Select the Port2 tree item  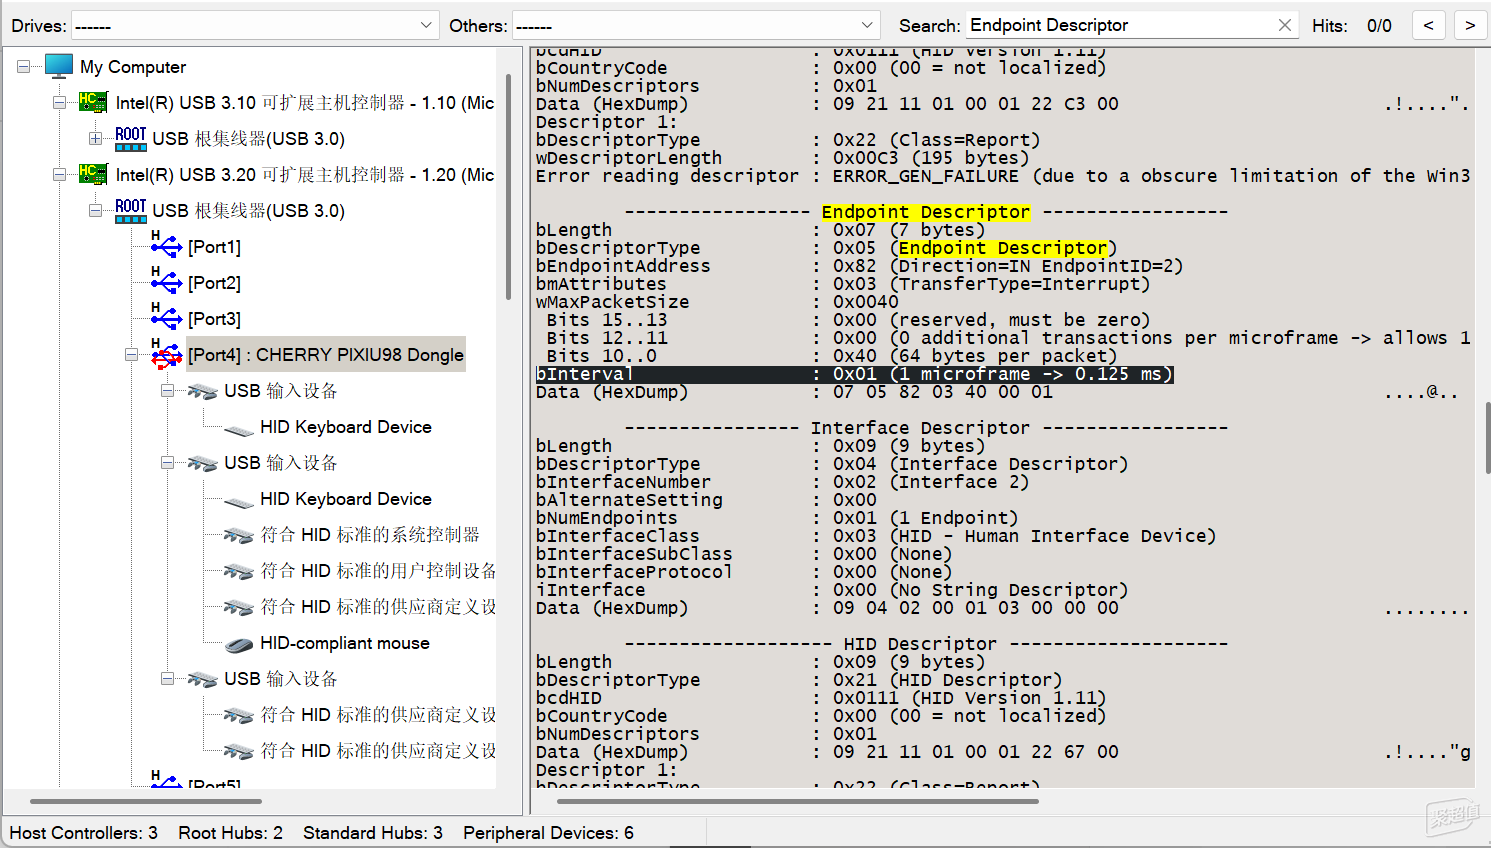click(214, 283)
